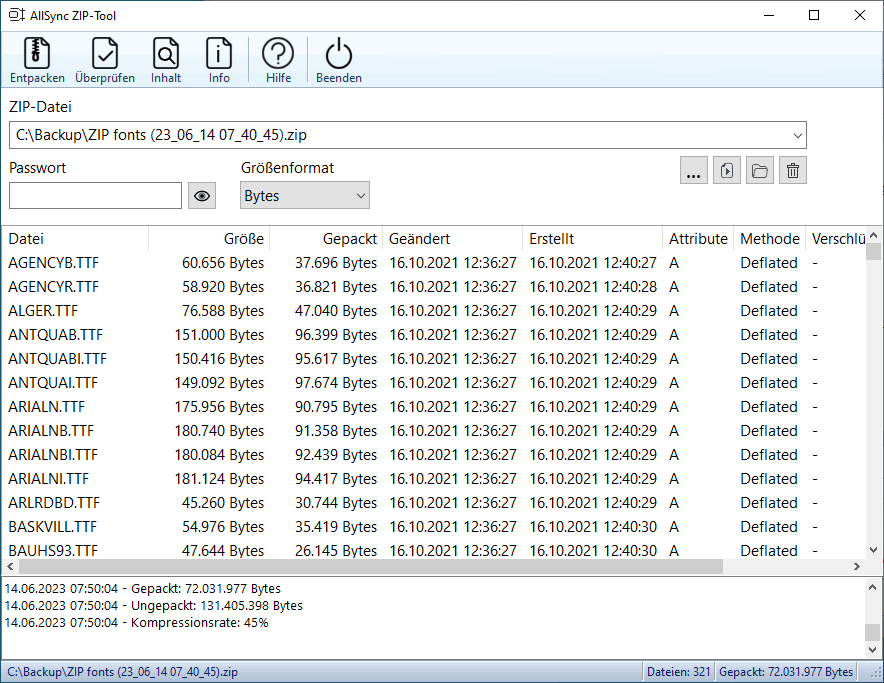
Task: Click the file list vertical scrollbar down arrow
Action: pos(873,550)
